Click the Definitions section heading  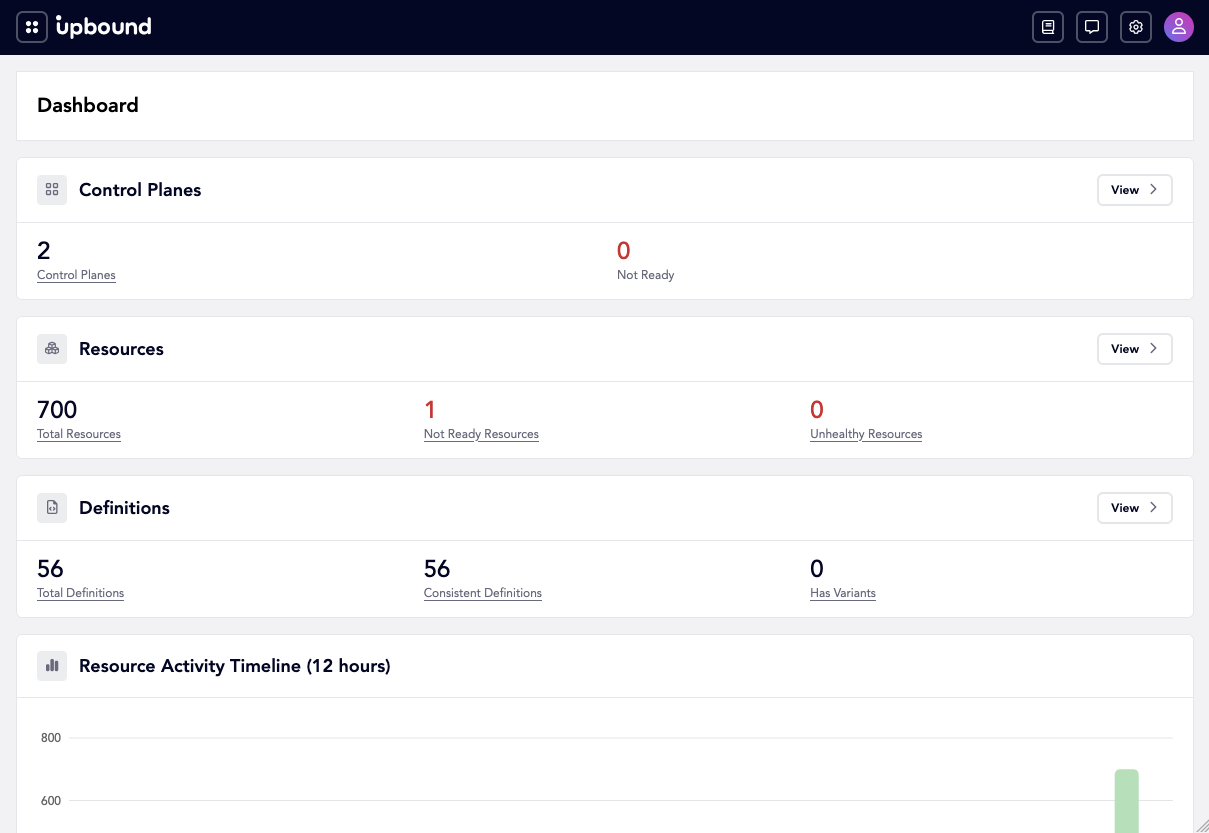[x=124, y=508]
